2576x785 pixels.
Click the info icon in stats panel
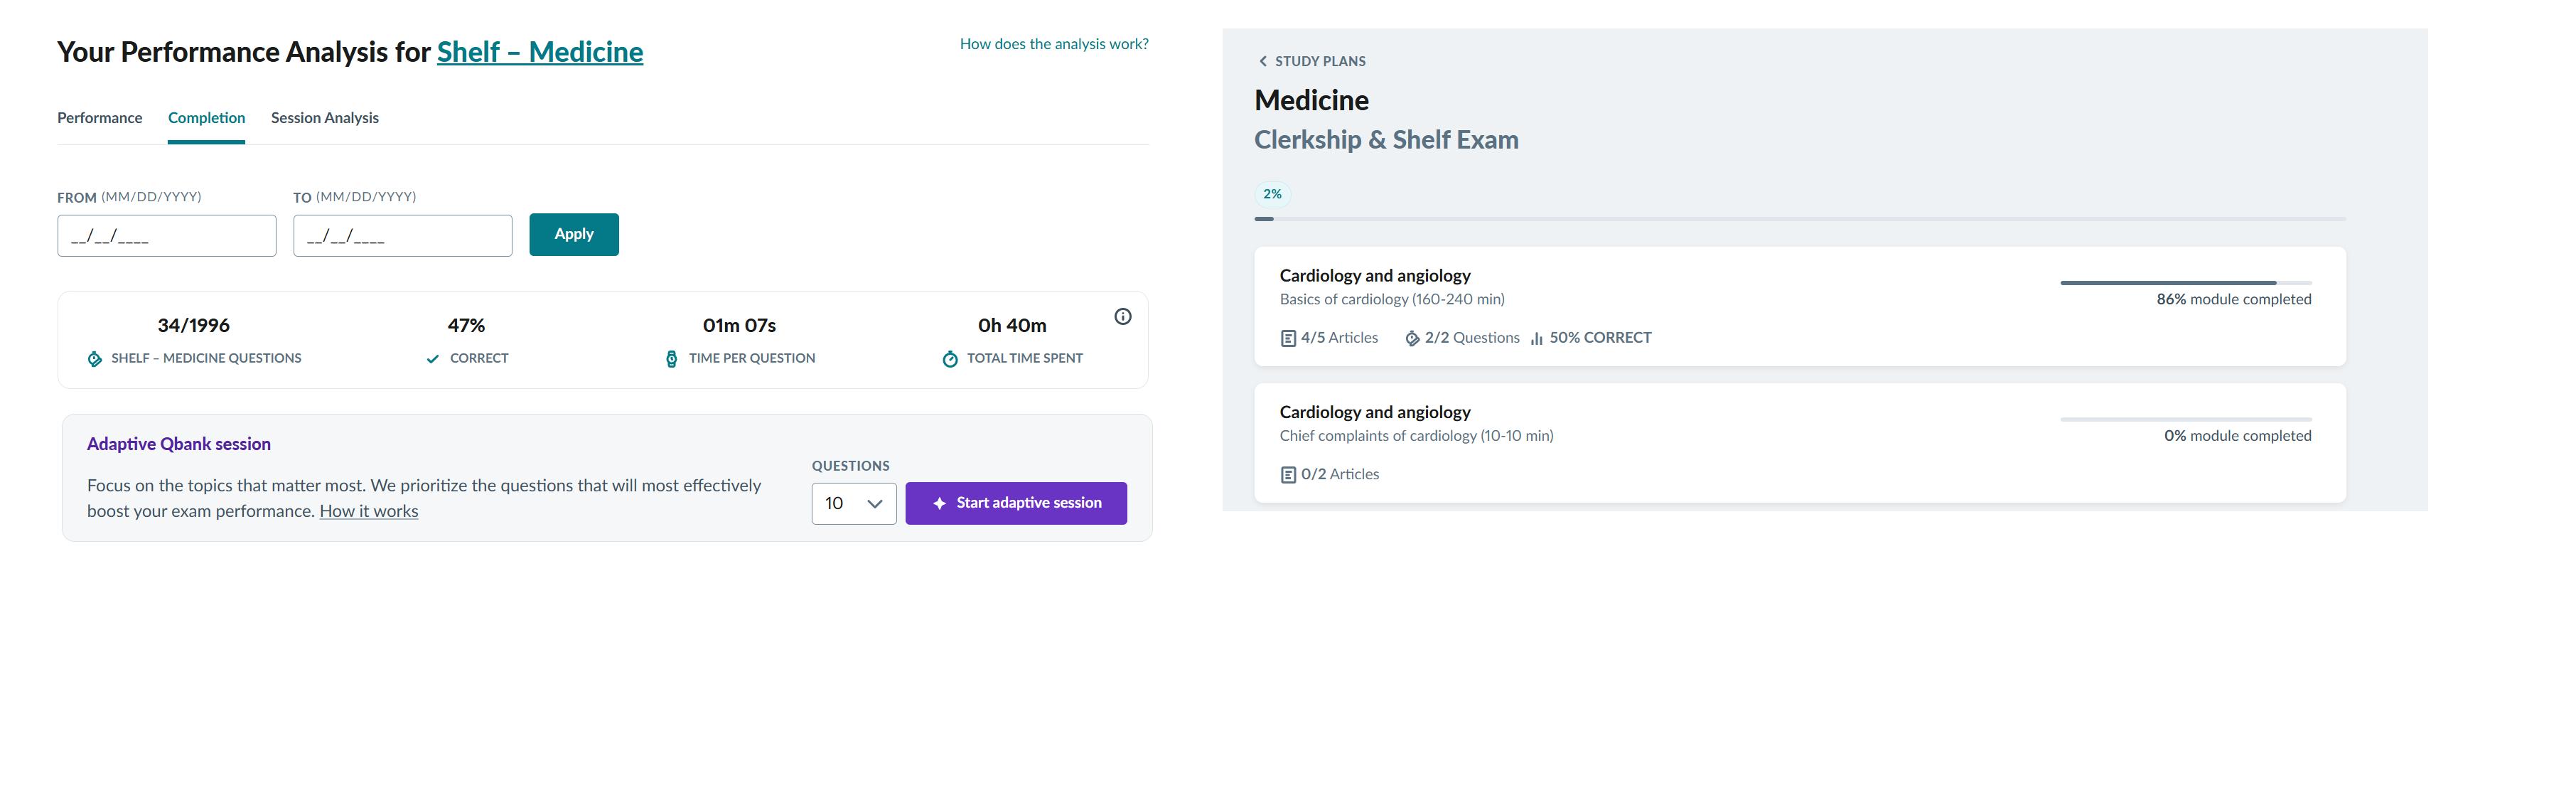[x=1122, y=317]
